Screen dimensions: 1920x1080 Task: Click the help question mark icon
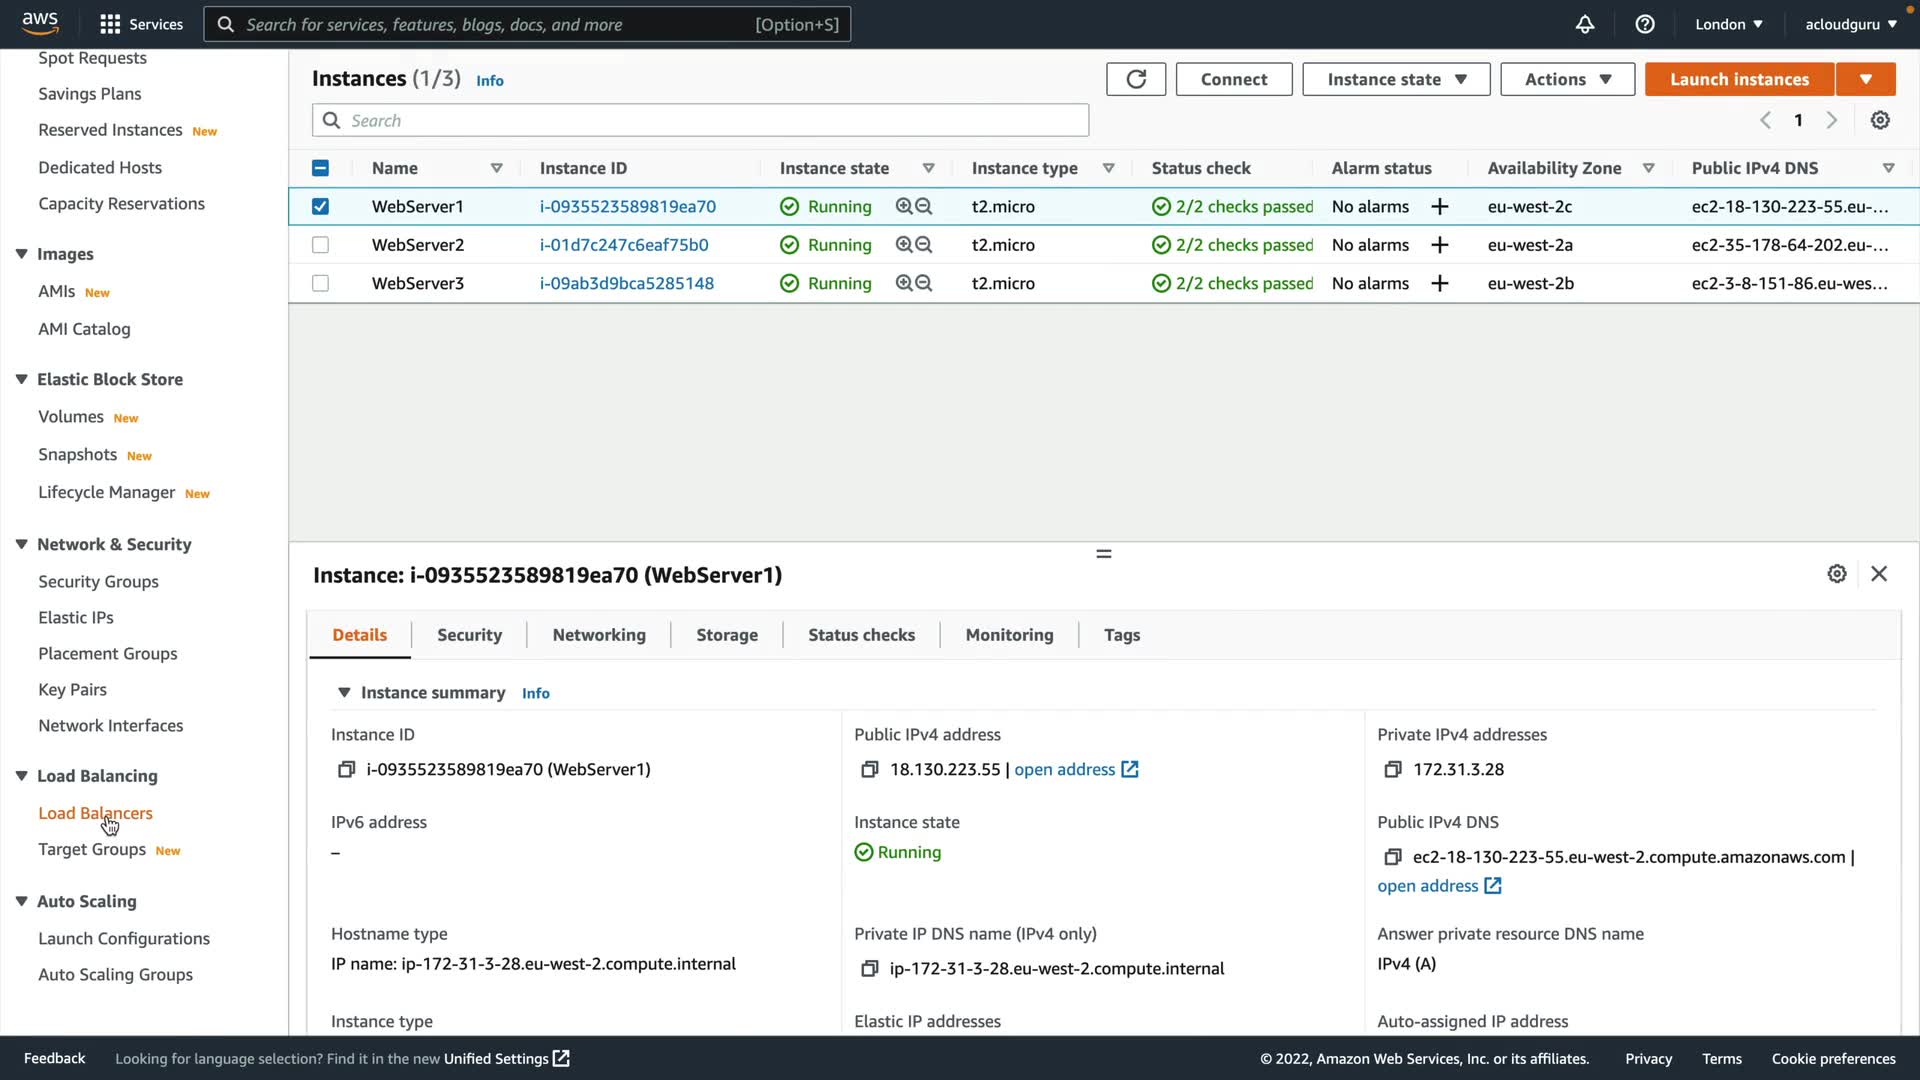tap(1645, 24)
